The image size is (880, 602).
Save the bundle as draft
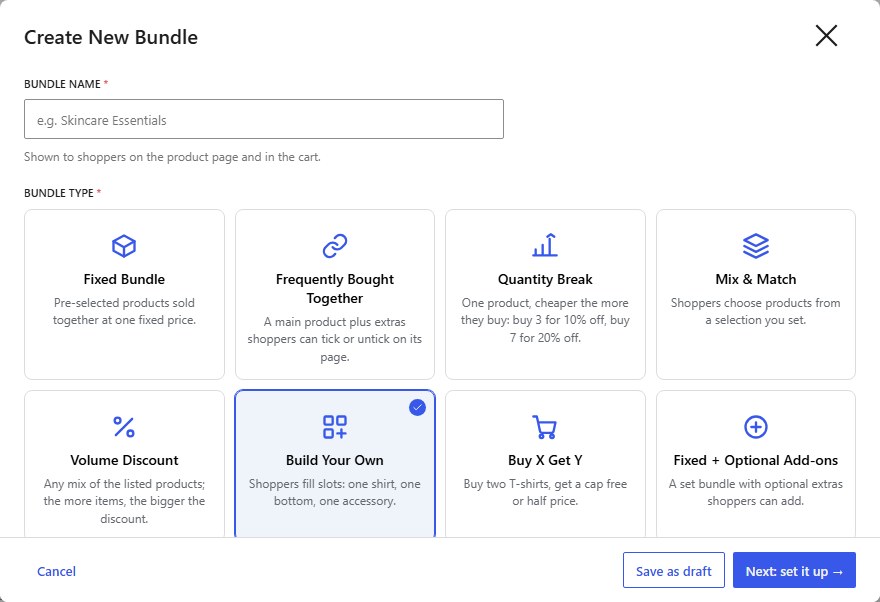tap(673, 570)
